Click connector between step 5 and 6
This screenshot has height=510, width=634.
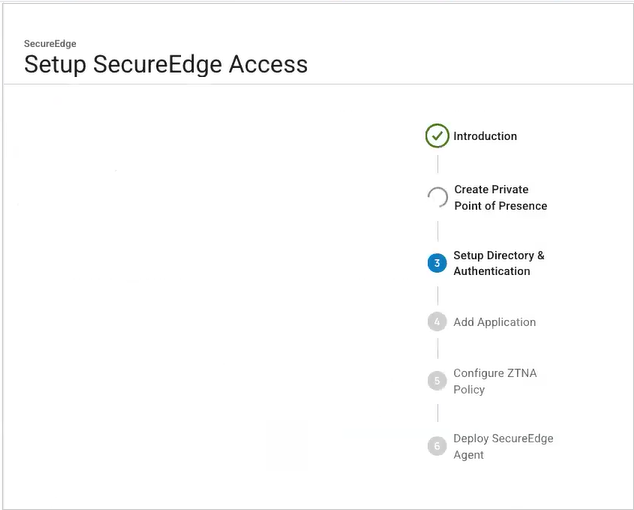(437, 412)
